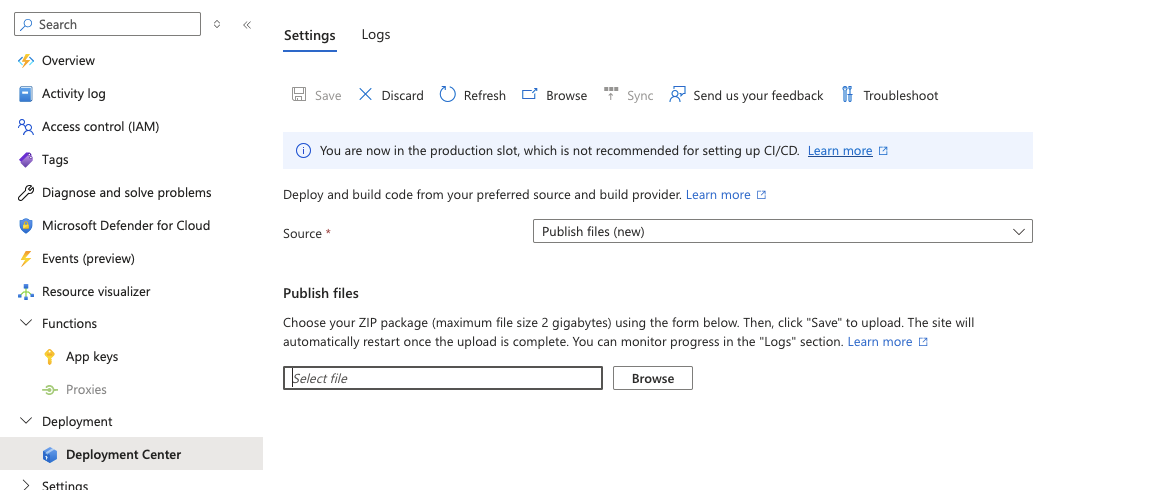Click the Overview lightning icon
This screenshot has height=490, width=1167.
(26, 60)
